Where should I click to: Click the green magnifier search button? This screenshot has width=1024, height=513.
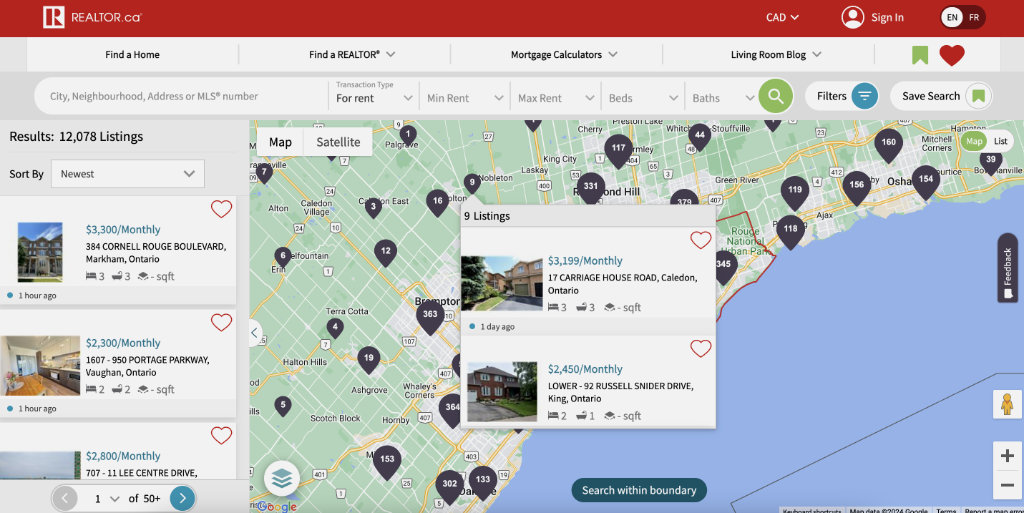tap(775, 96)
